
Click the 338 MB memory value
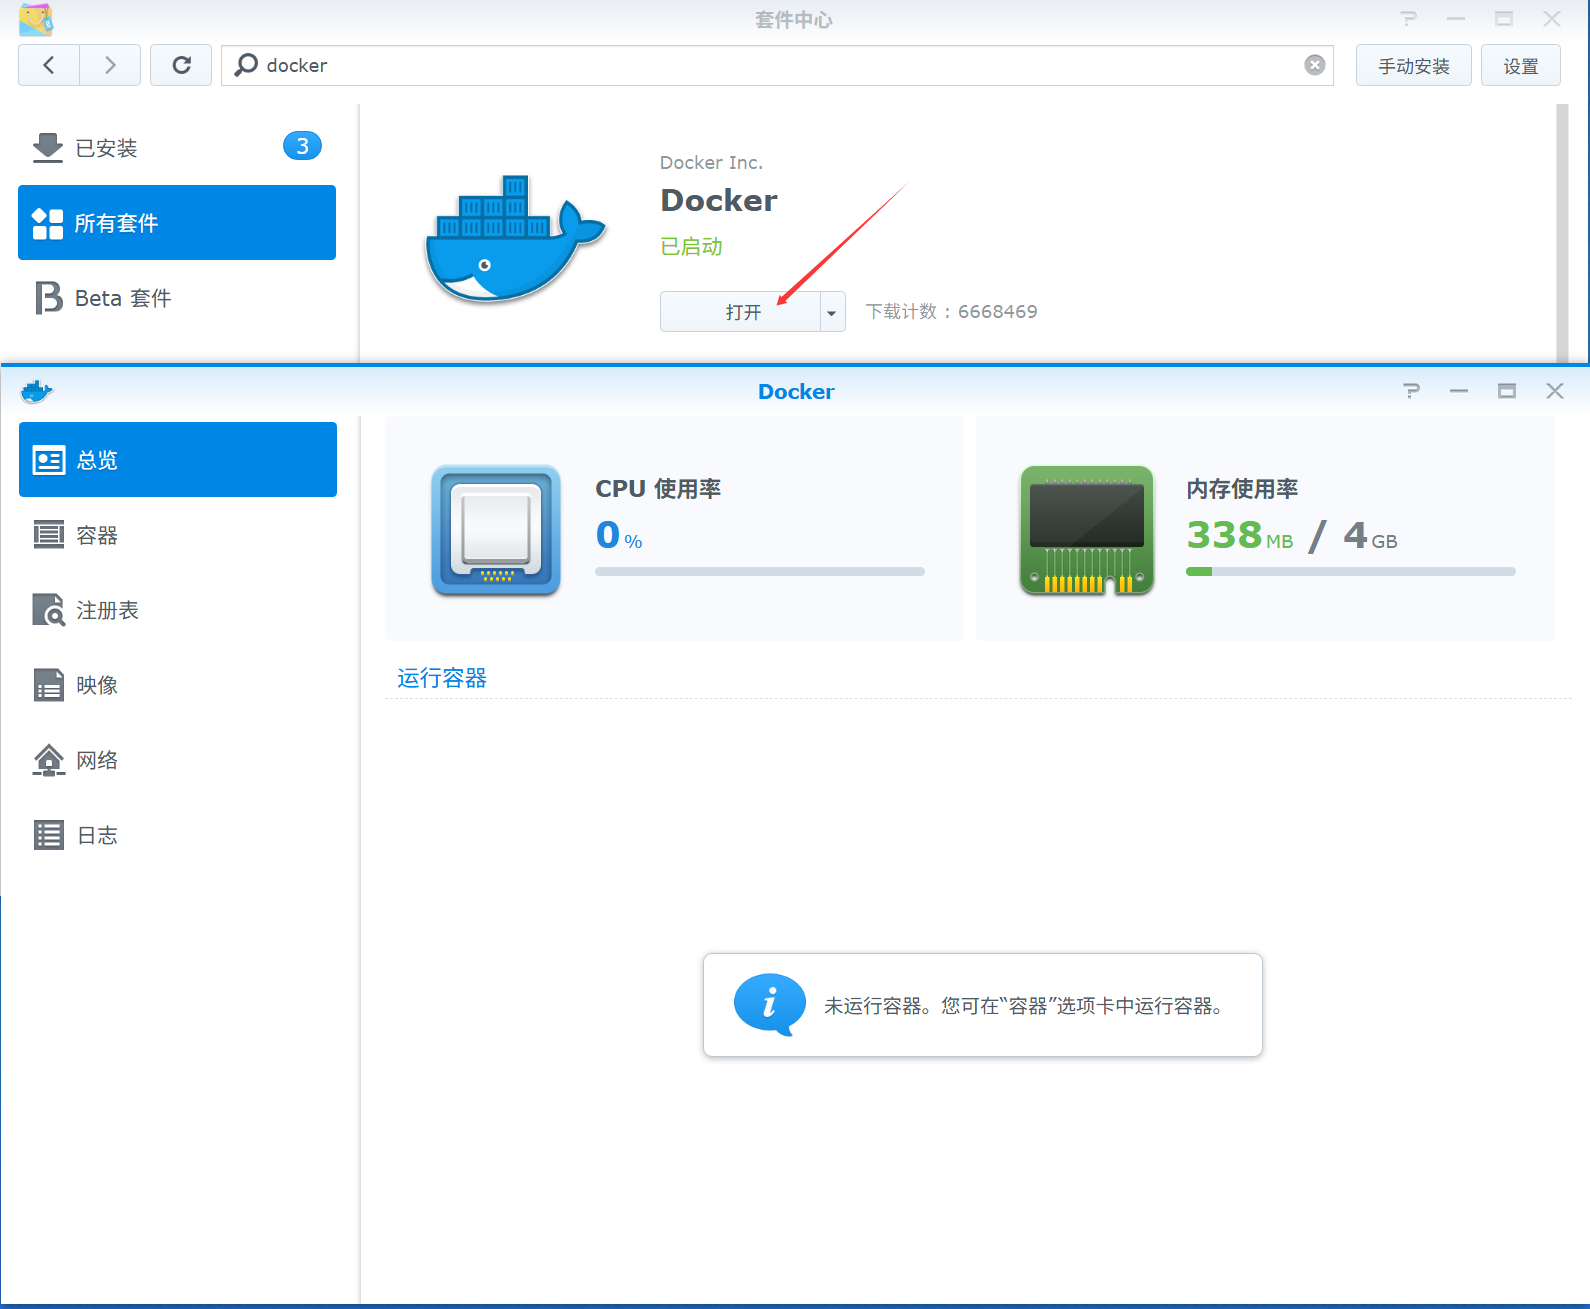coord(1240,535)
